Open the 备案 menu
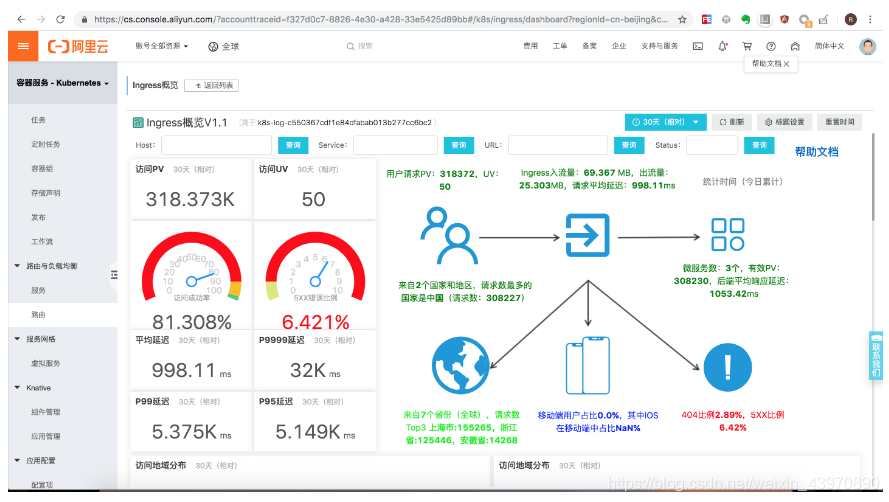889x502 pixels. tap(589, 46)
